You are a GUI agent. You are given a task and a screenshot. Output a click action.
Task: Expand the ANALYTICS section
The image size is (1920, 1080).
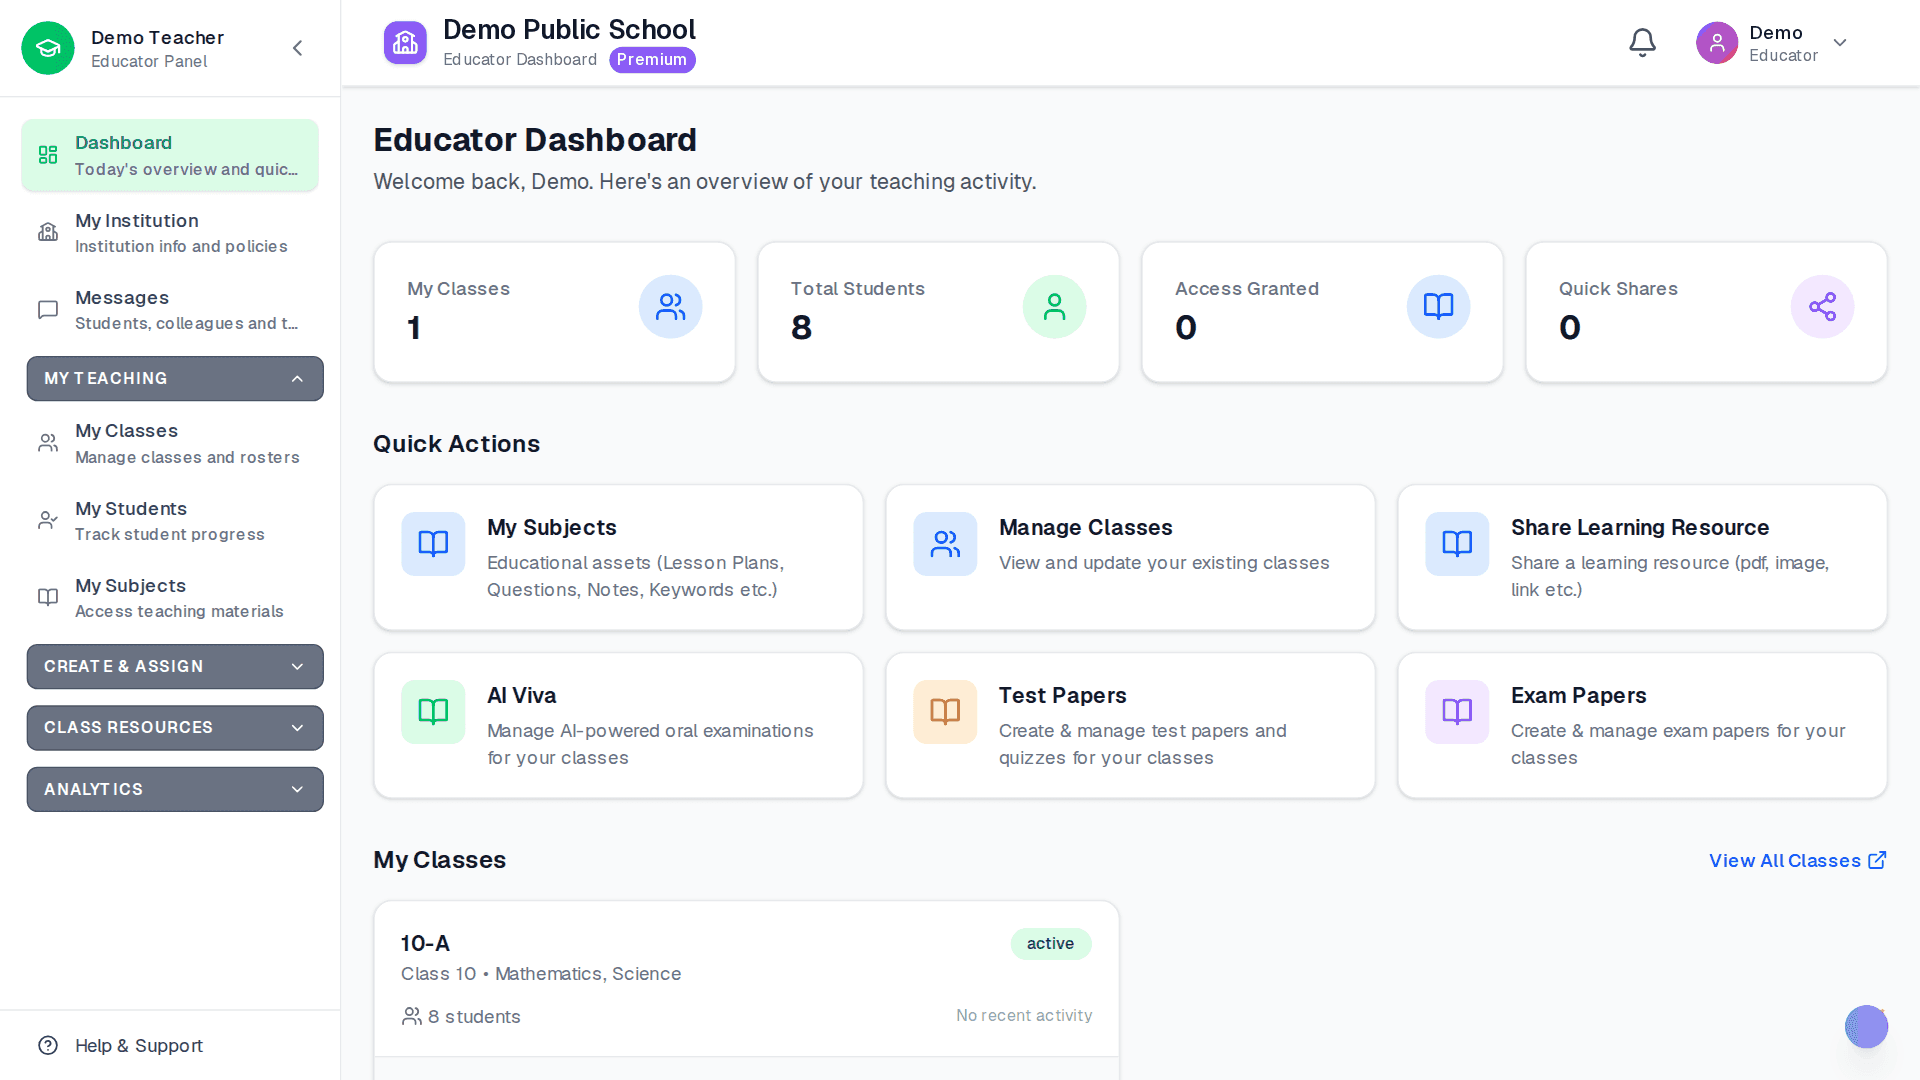coord(175,789)
